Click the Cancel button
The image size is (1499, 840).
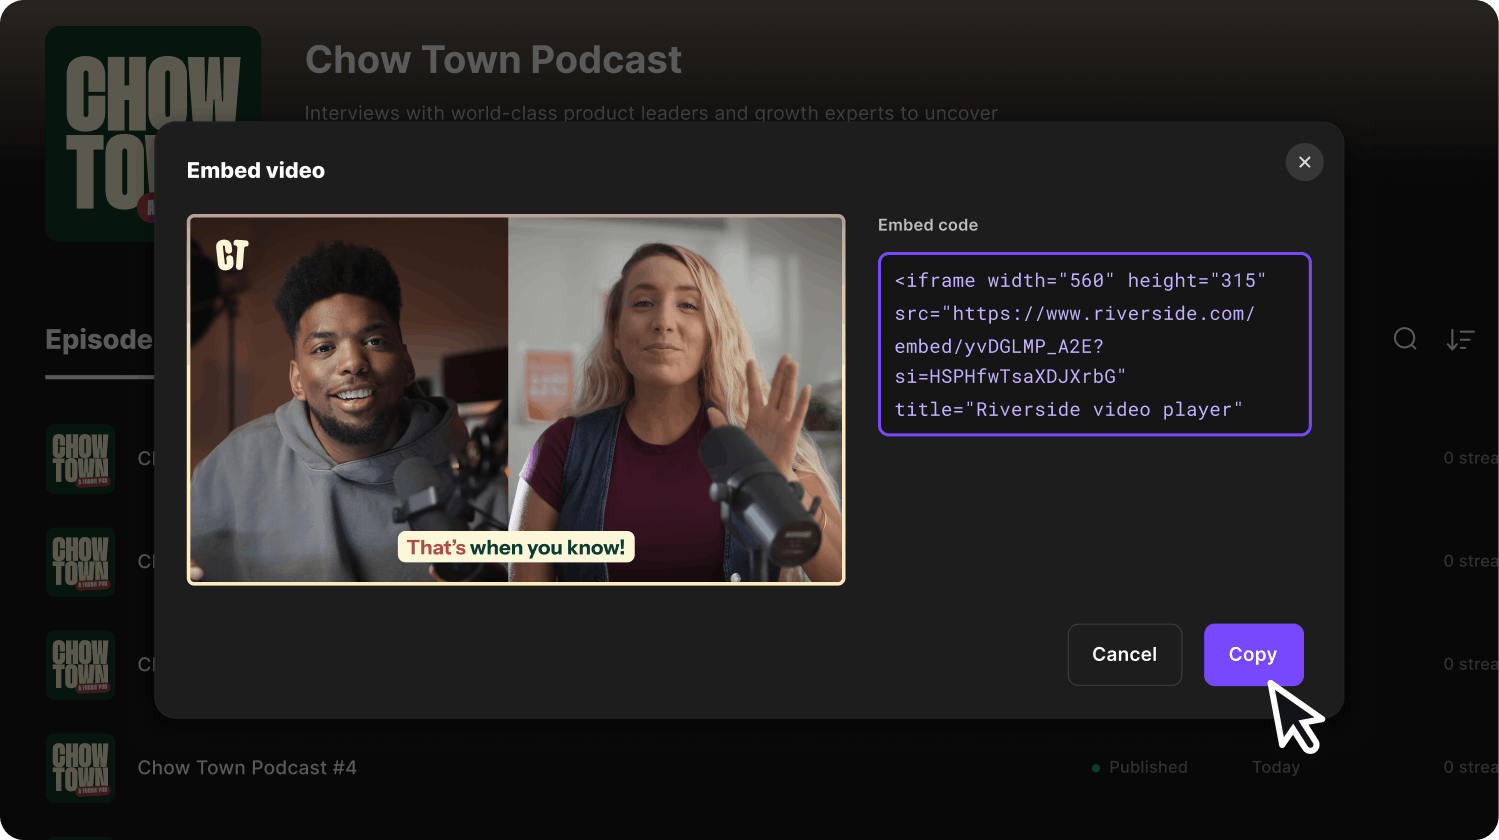point(1125,655)
